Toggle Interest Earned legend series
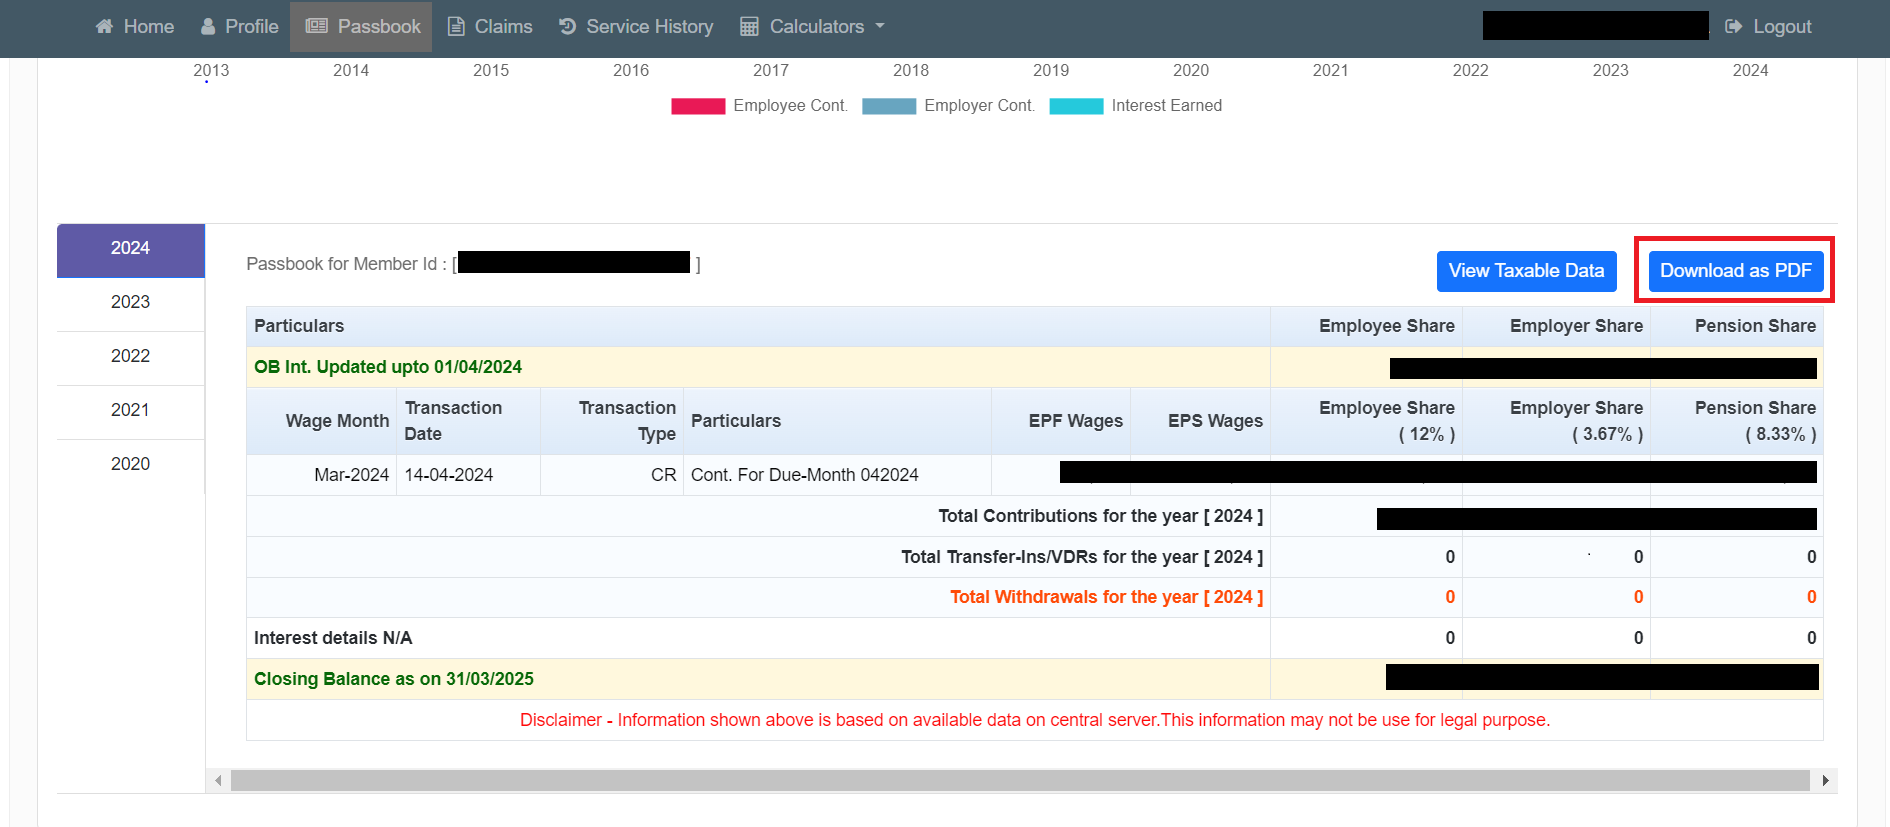 1076,106
